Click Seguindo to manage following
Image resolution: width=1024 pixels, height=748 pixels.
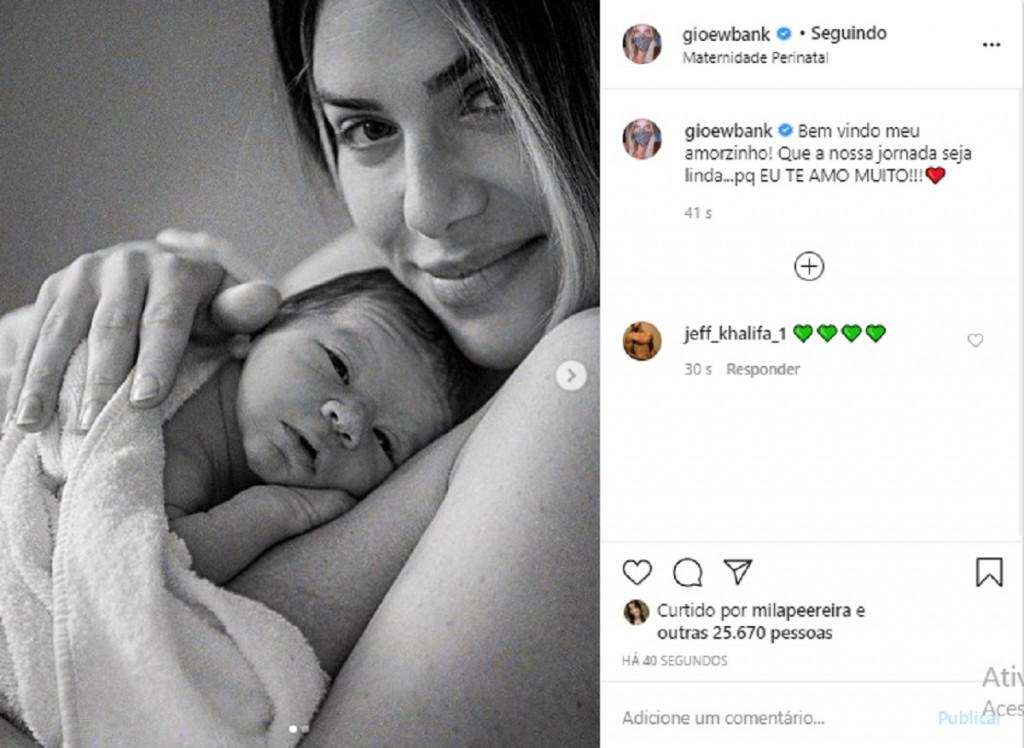(848, 33)
